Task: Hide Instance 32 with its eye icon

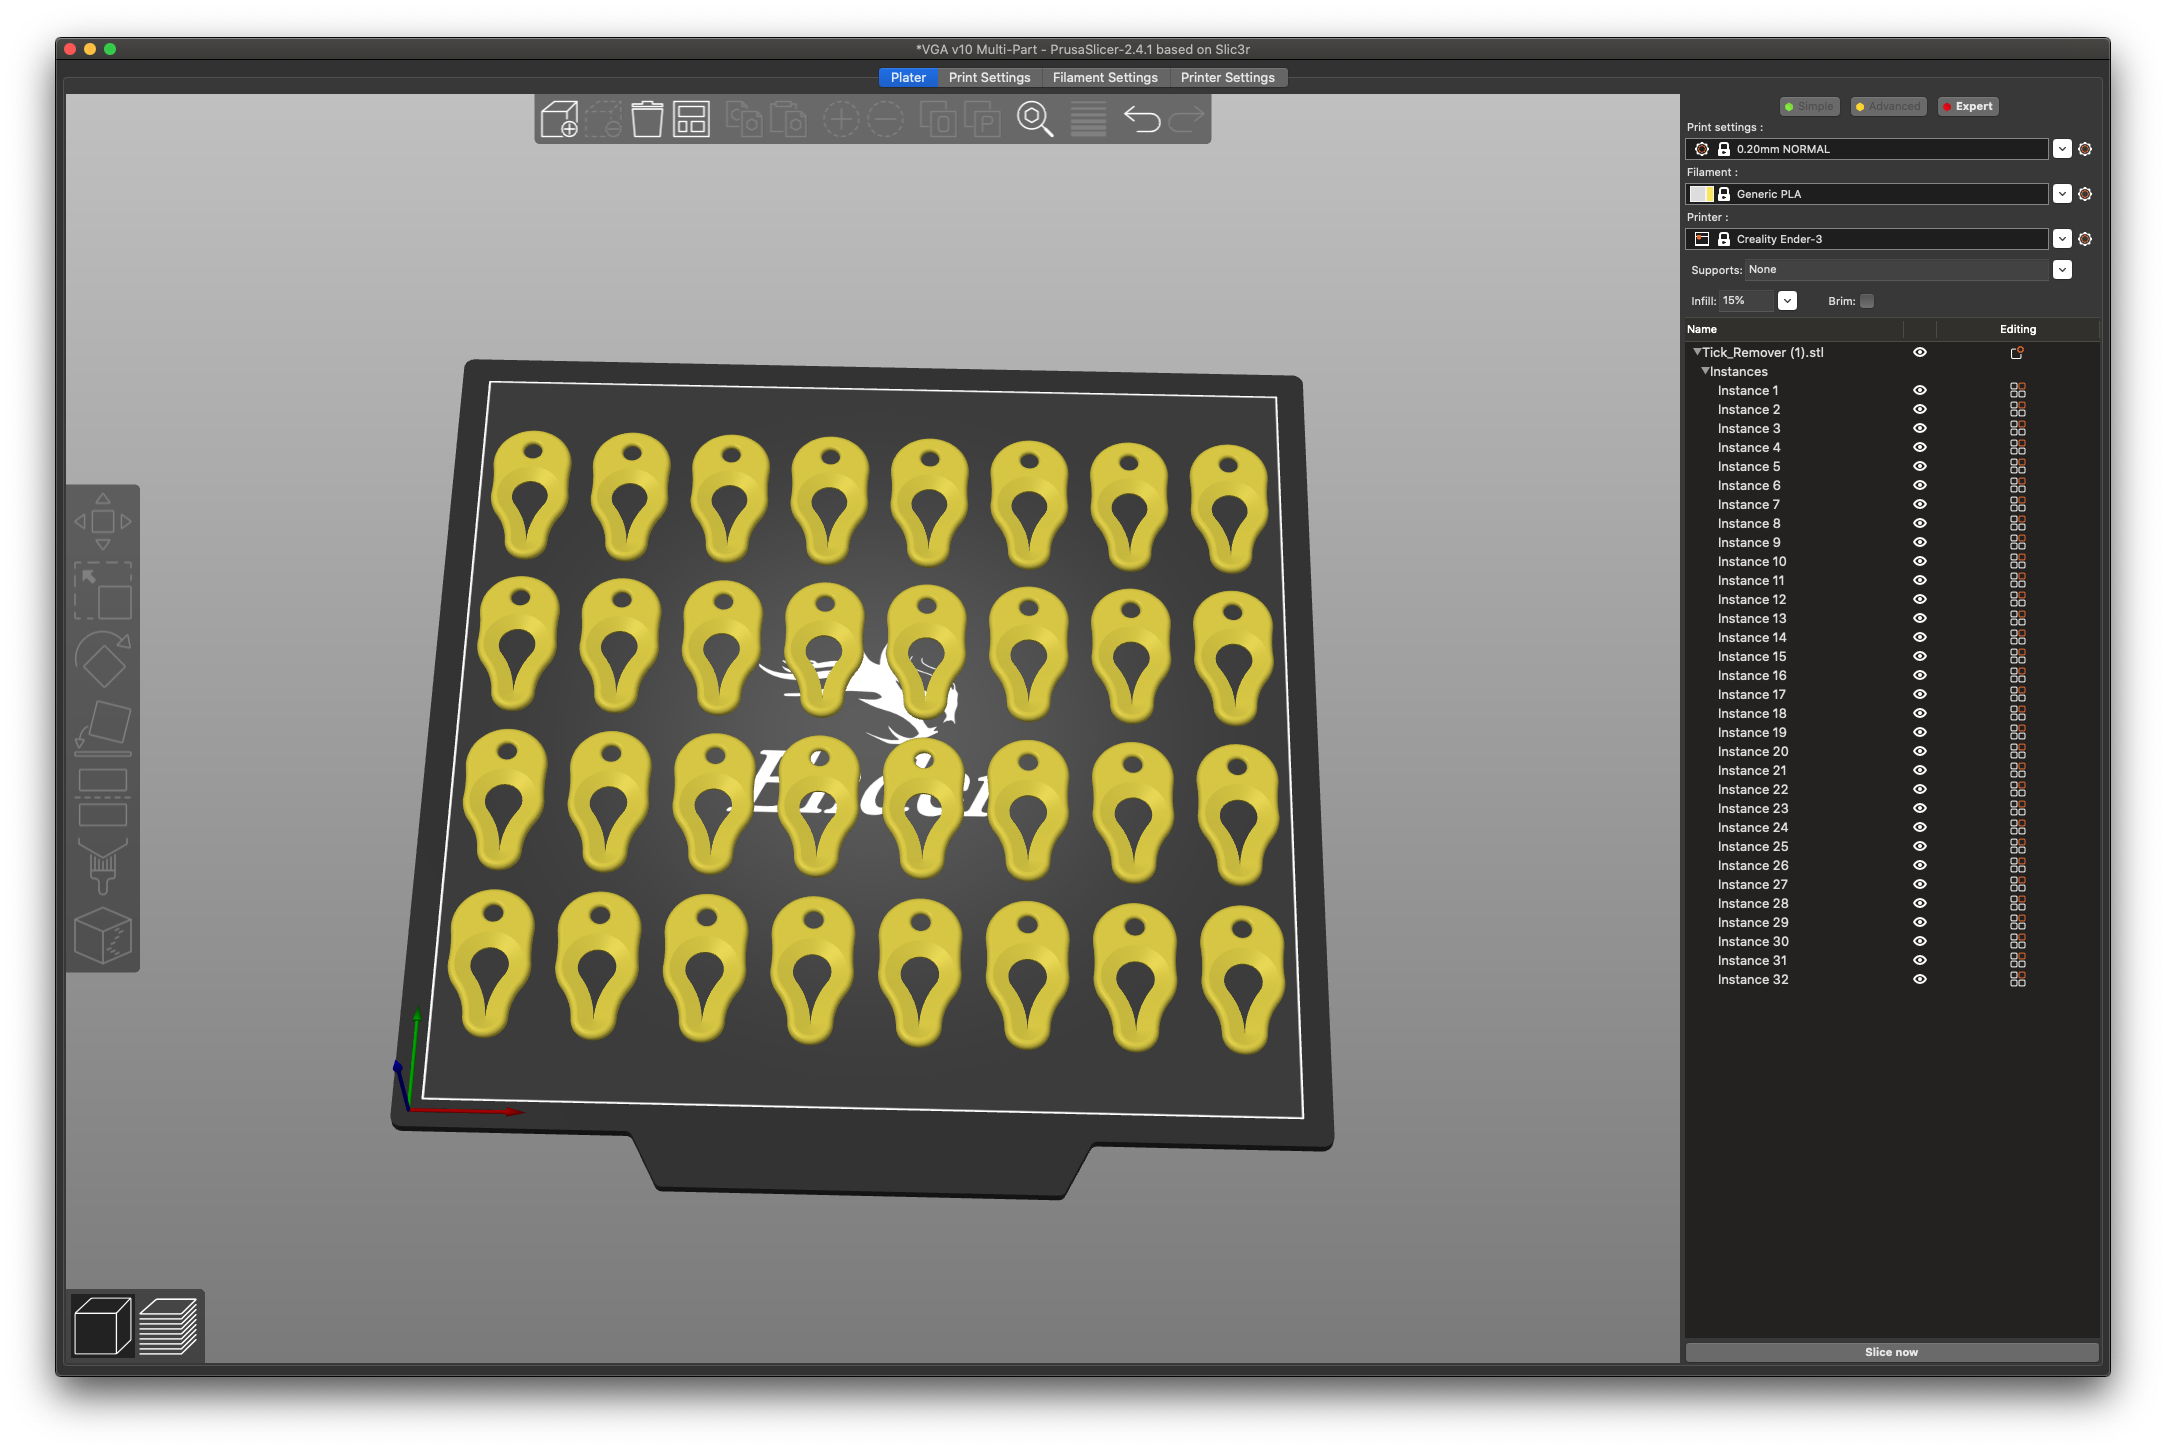Action: pyautogui.click(x=1920, y=979)
